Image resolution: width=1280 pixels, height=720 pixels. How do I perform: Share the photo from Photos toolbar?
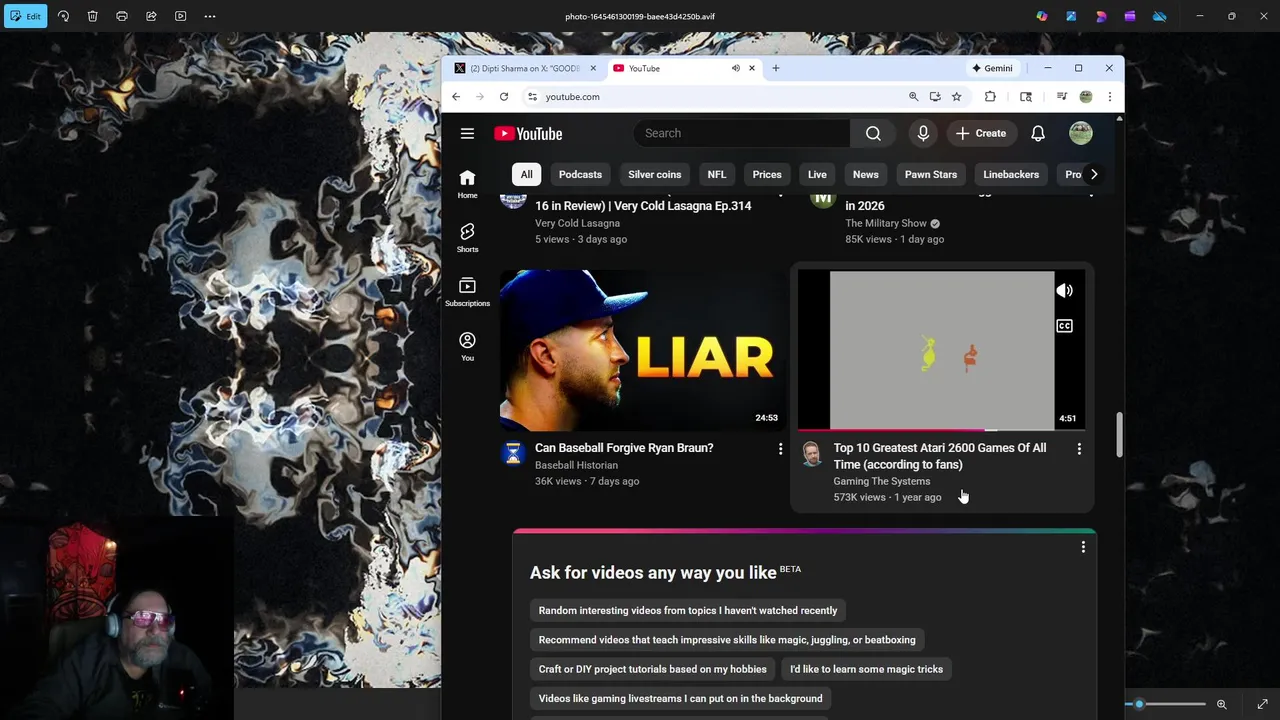(x=151, y=16)
